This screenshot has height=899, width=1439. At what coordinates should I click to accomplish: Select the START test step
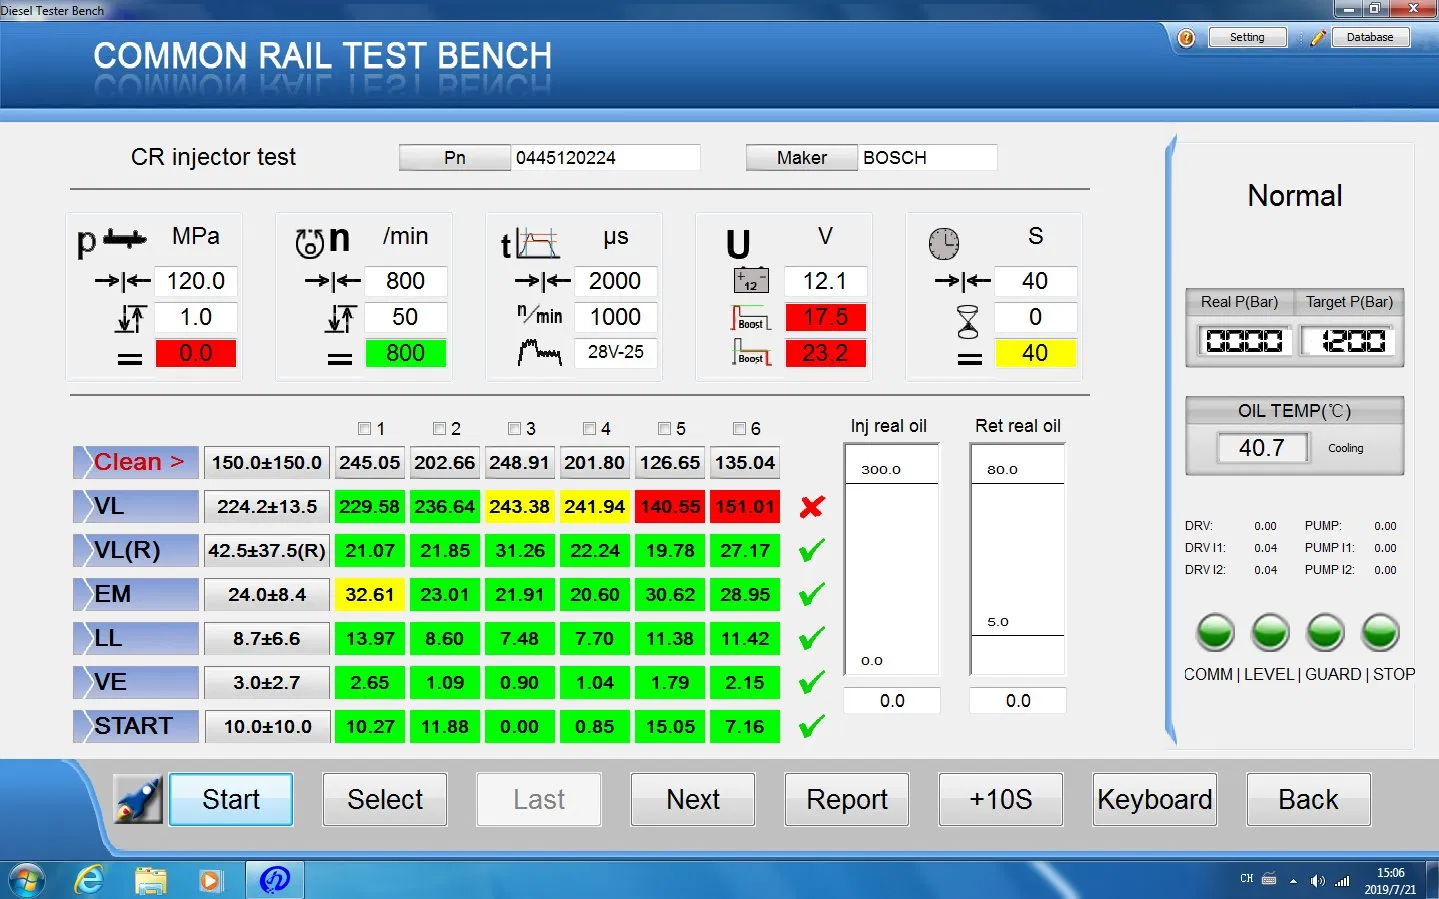[136, 726]
